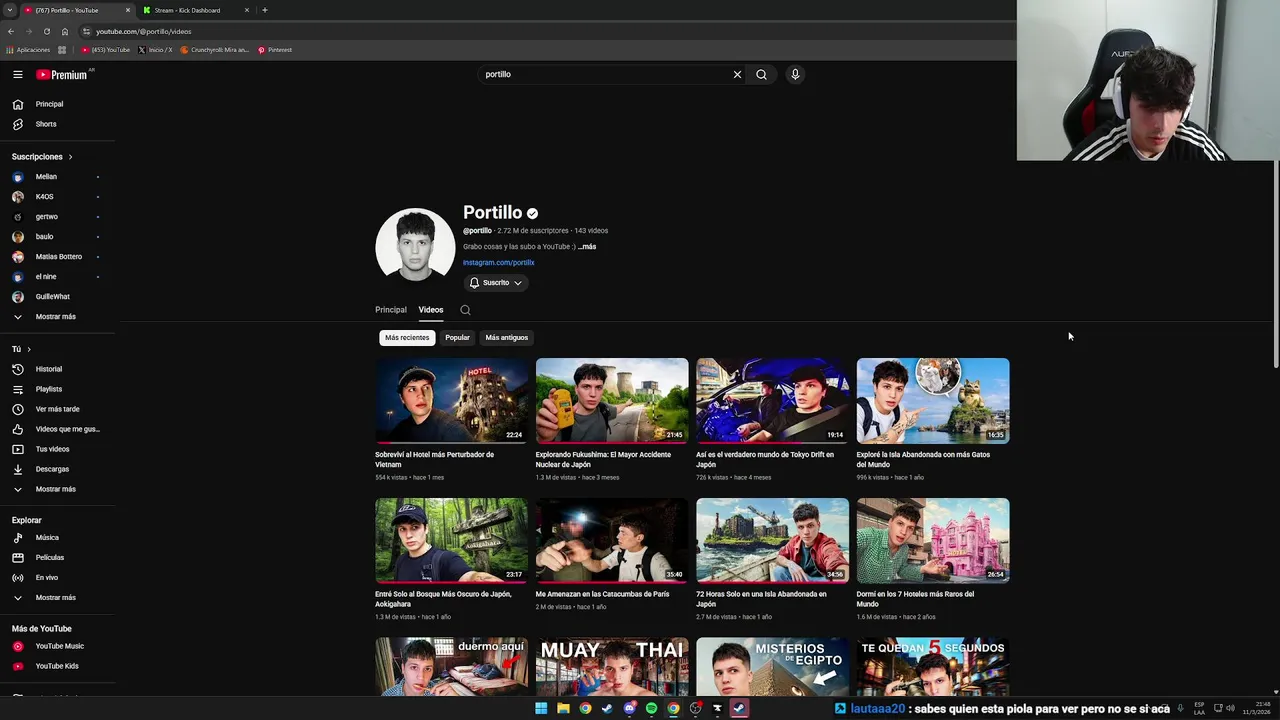Screen dimensions: 1280x720
Task: Select the Más recientes filter chip
Action: [407, 338]
